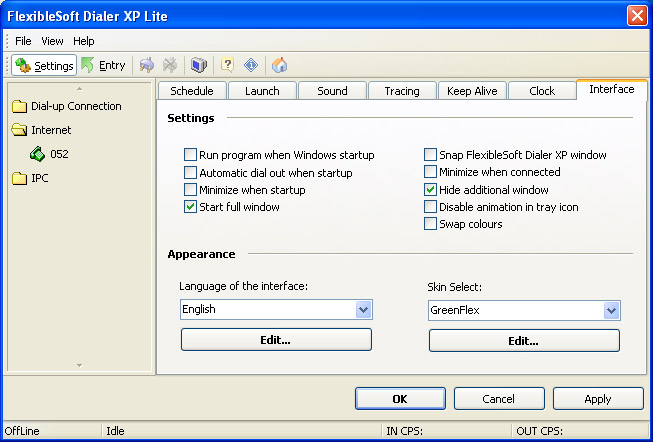Viewport: 653px width, 442px height.
Task: Uncheck Hide additional window
Action: pyautogui.click(x=430, y=190)
